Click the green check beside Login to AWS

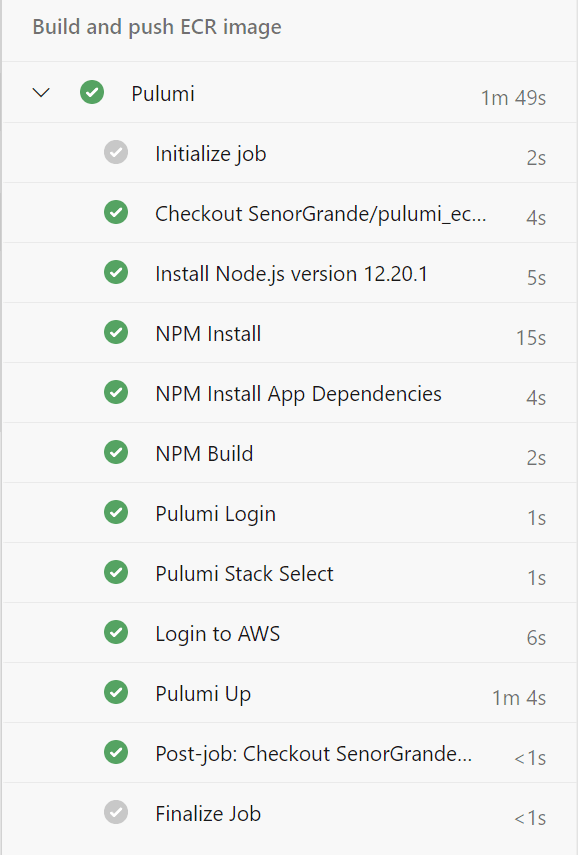(116, 632)
